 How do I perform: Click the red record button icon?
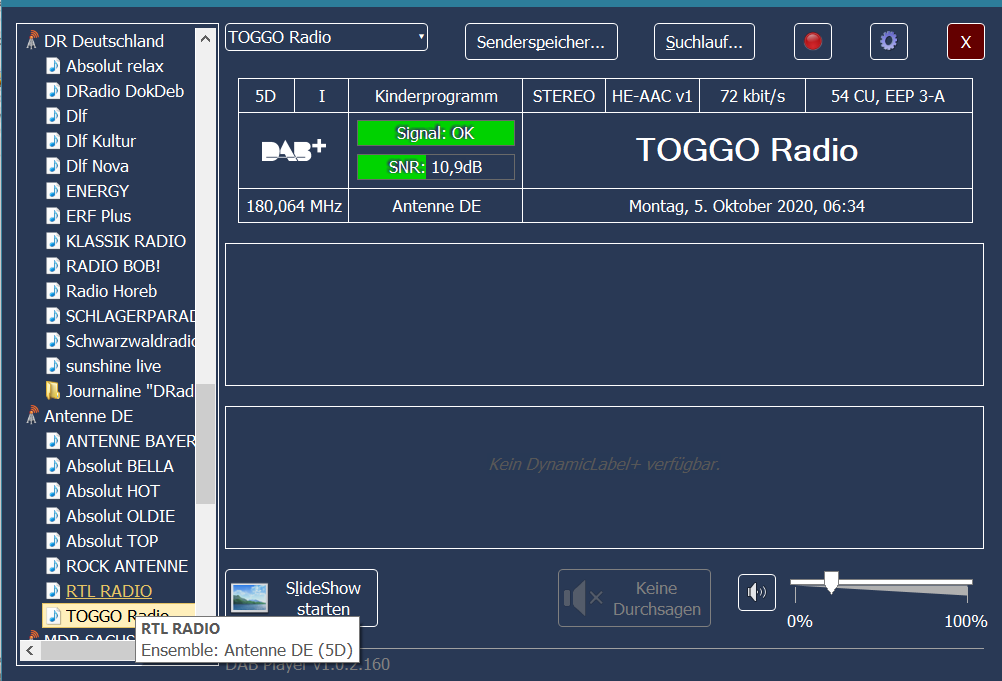coord(813,42)
